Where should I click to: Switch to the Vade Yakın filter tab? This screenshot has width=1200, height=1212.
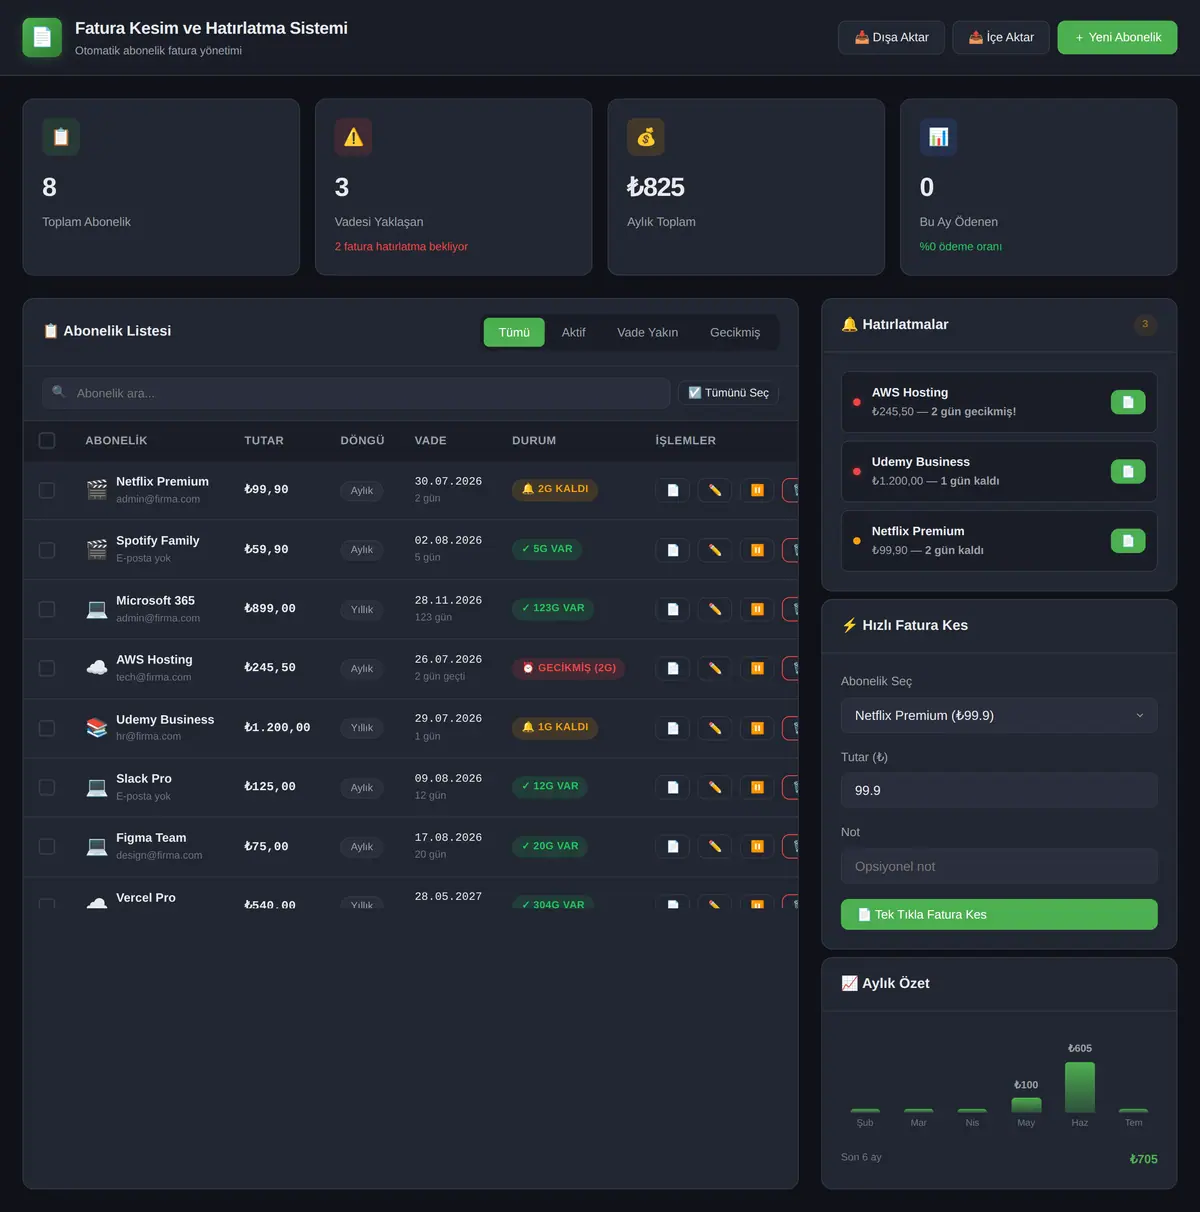647,332
